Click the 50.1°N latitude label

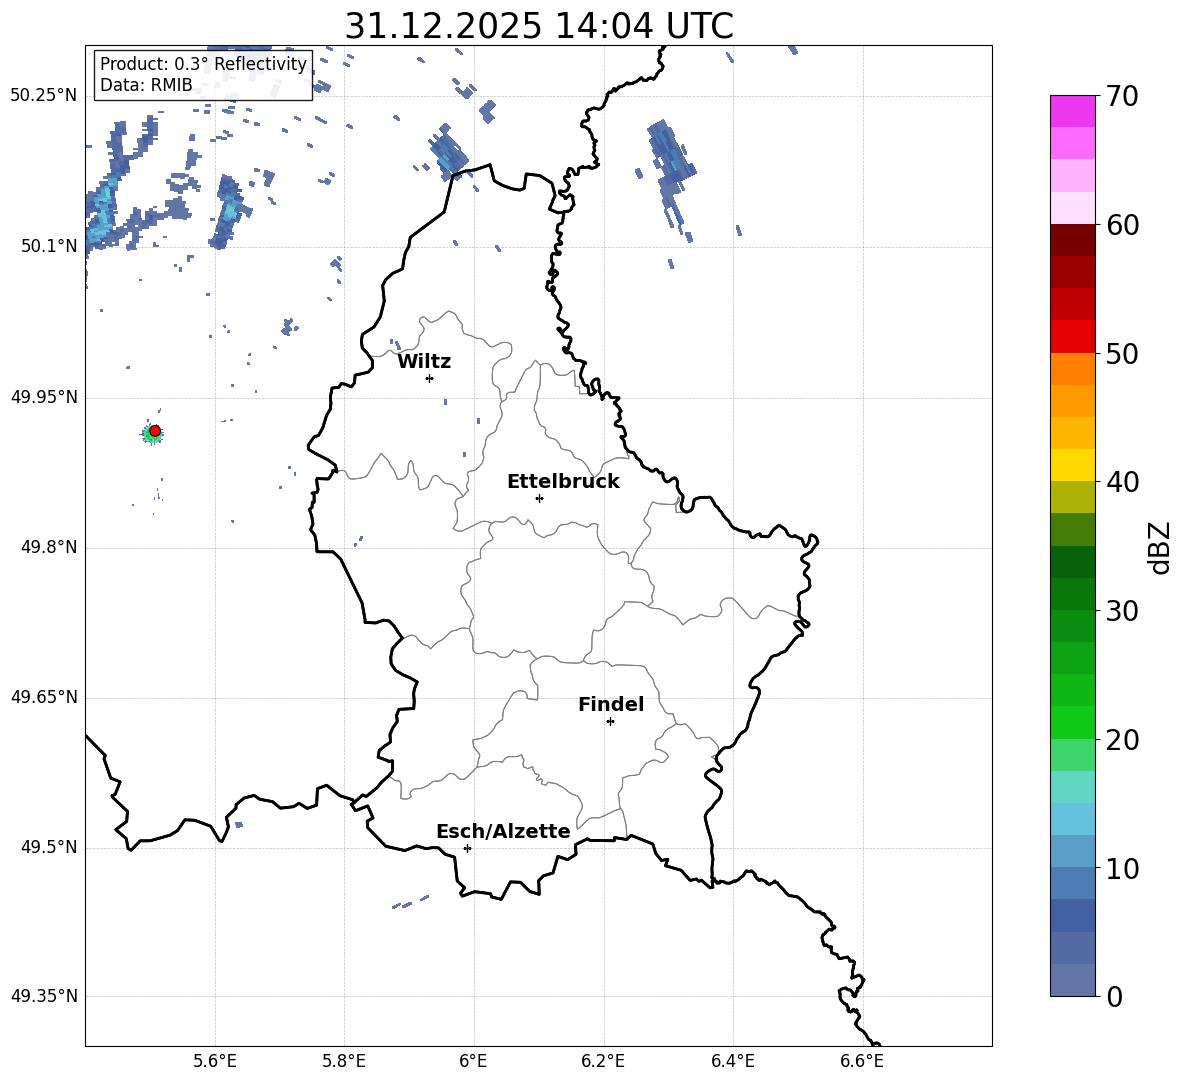click(x=49, y=246)
